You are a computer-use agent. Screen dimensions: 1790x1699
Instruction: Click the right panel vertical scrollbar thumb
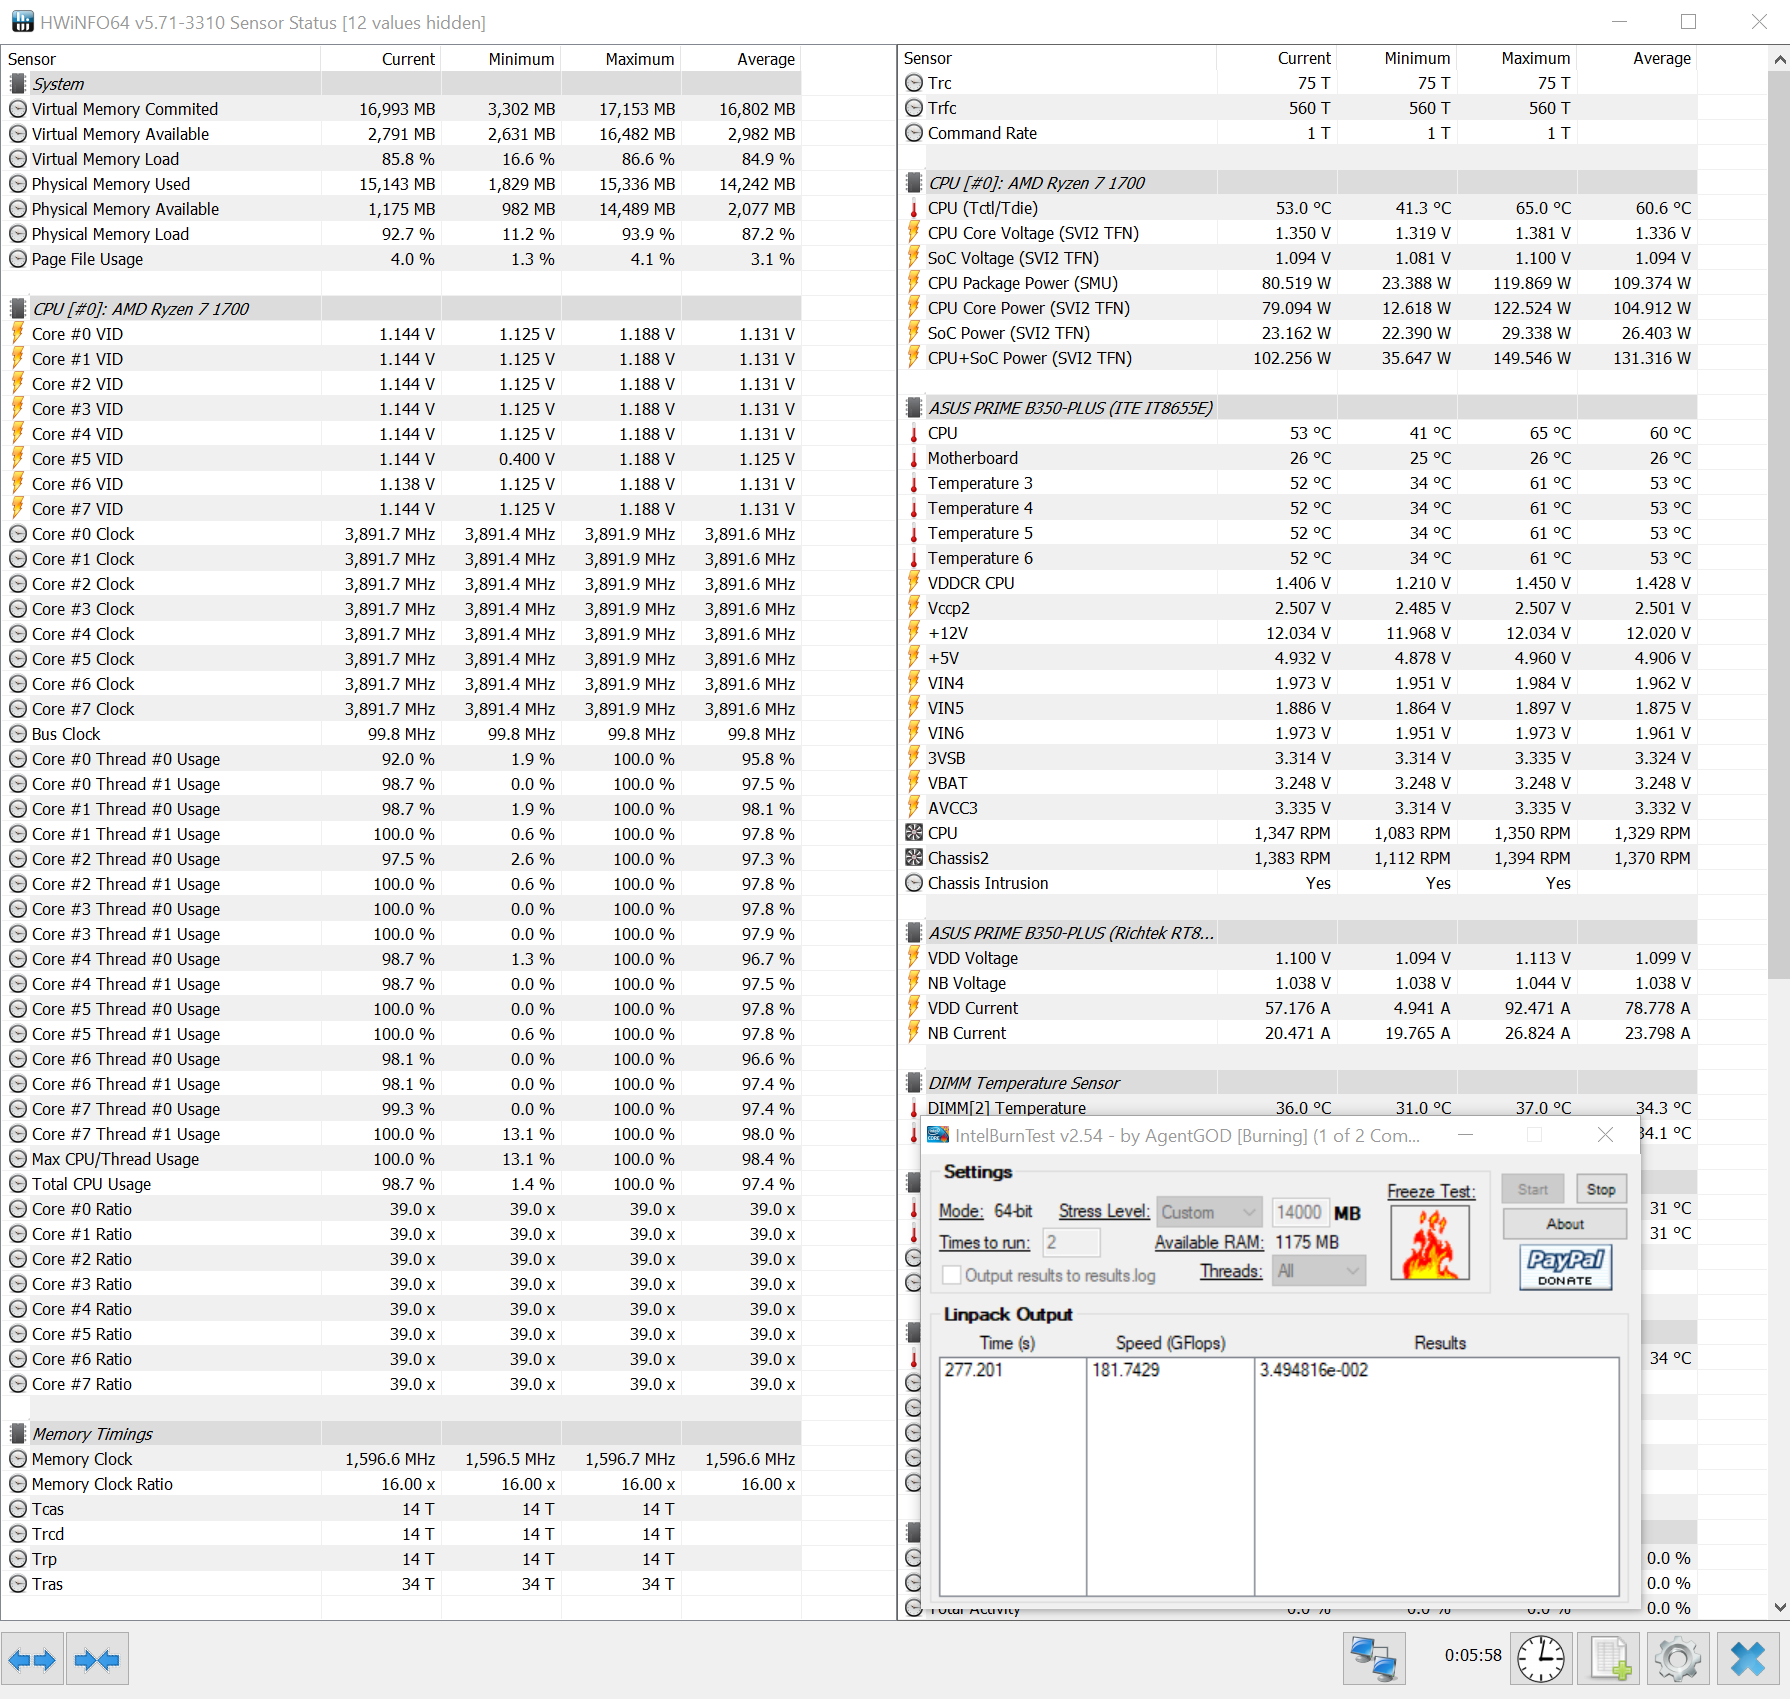(x=1779, y=525)
